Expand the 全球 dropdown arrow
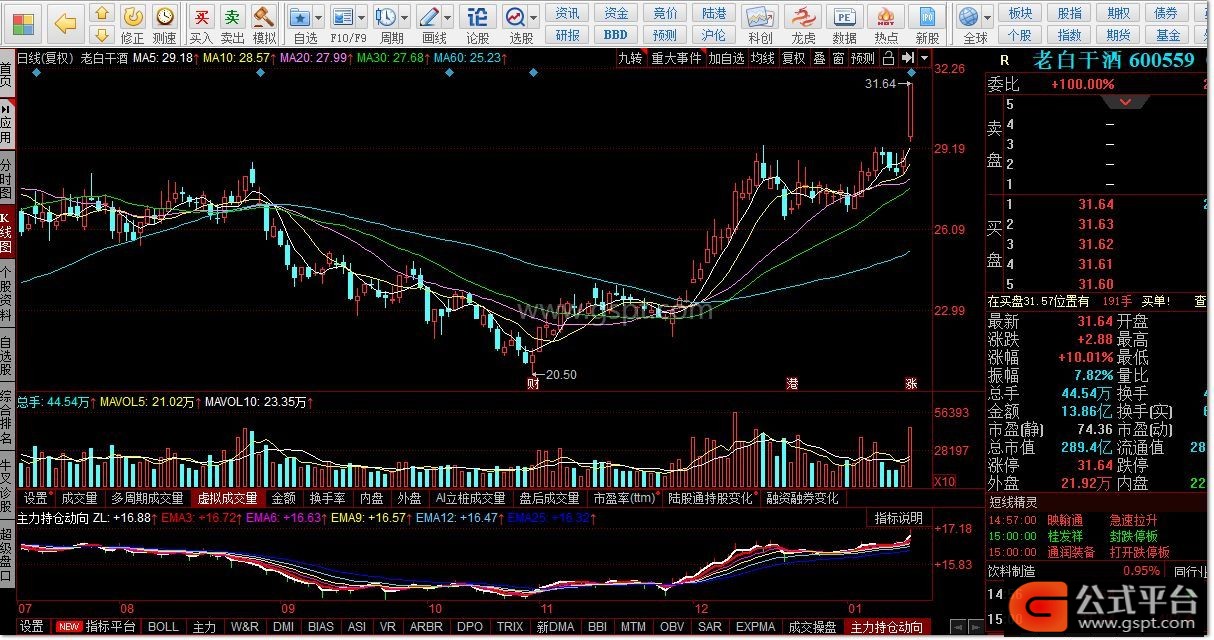This screenshot has width=1214, height=640. click(989, 18)
